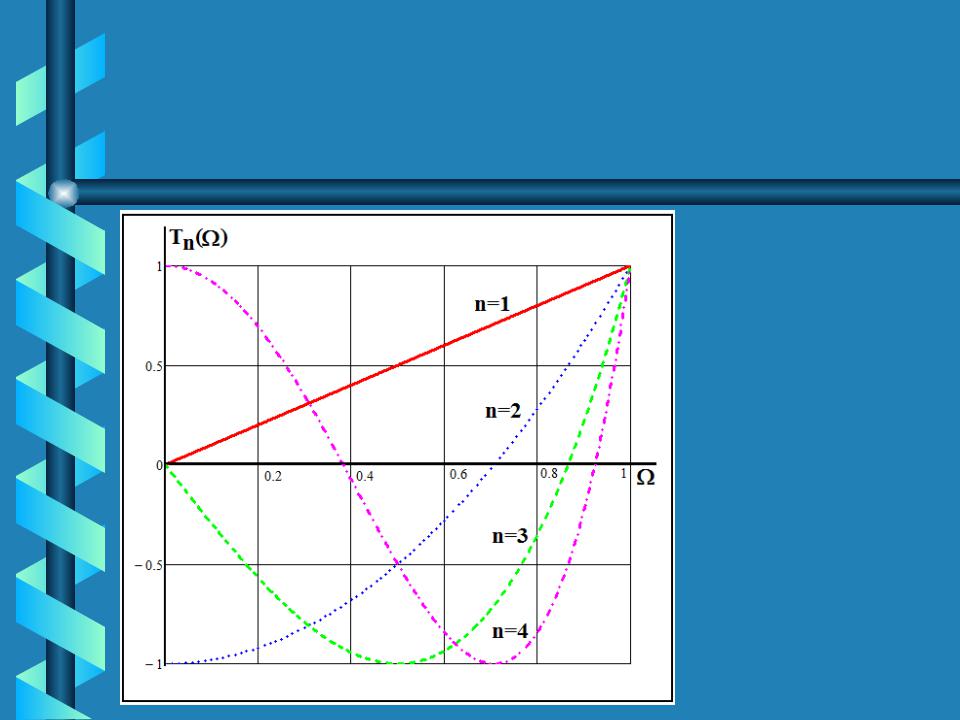The height and width of the screenshot is (720, 960).
Task: Click the 0.4 tick label on horizontal axis
Action: [x=365, y=476]
